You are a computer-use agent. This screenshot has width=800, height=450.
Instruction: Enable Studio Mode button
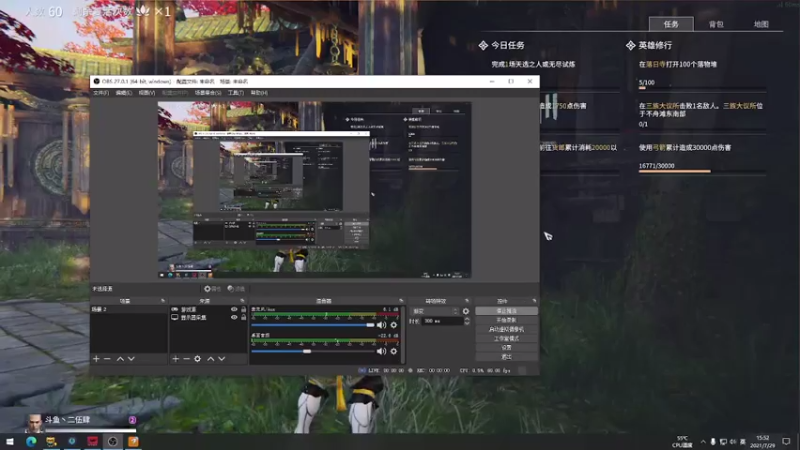coord(506,338)
